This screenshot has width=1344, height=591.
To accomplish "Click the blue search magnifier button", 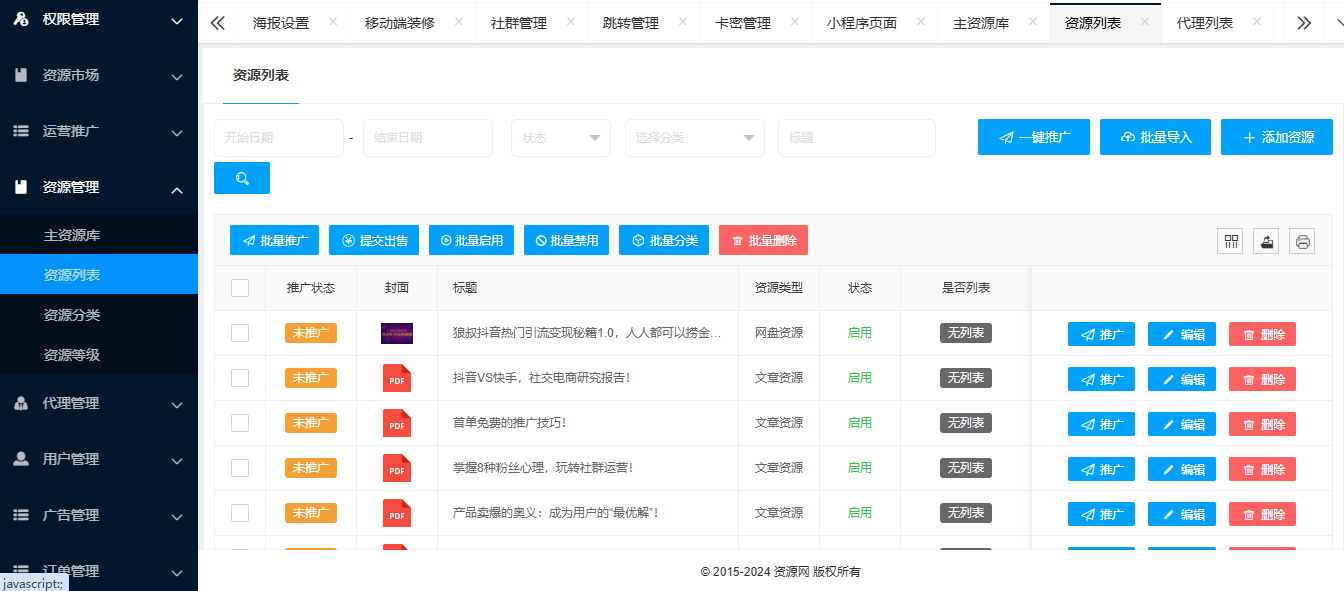I will (x=242, y=178).
